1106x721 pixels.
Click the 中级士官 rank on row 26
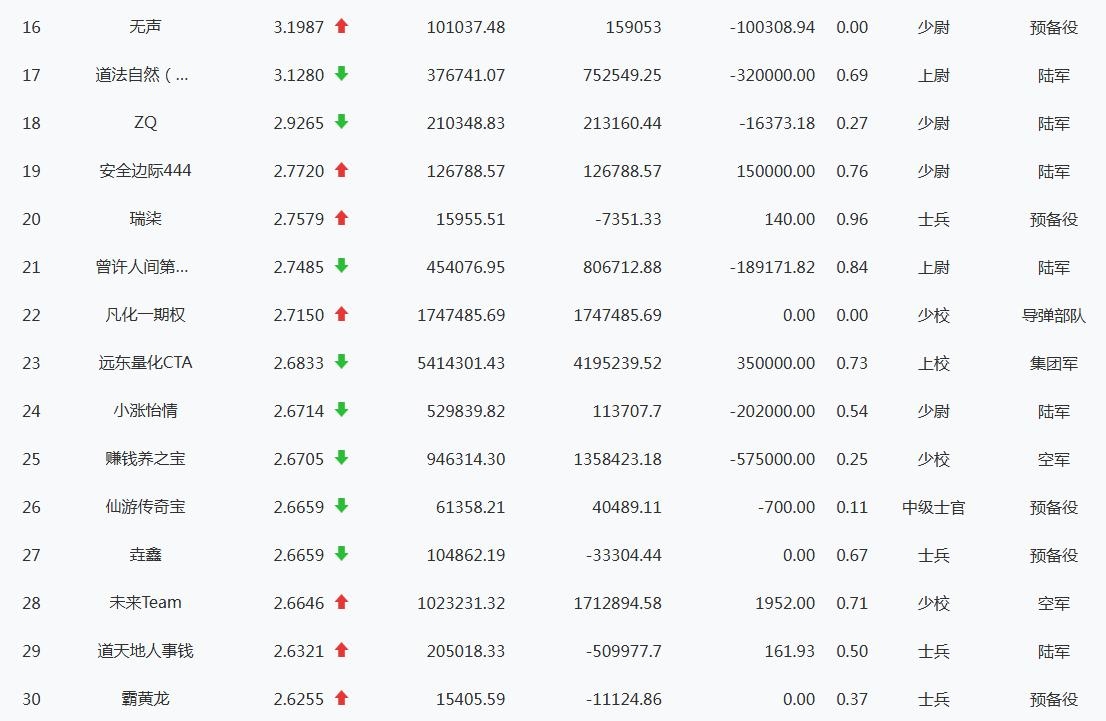pos(933,507)
